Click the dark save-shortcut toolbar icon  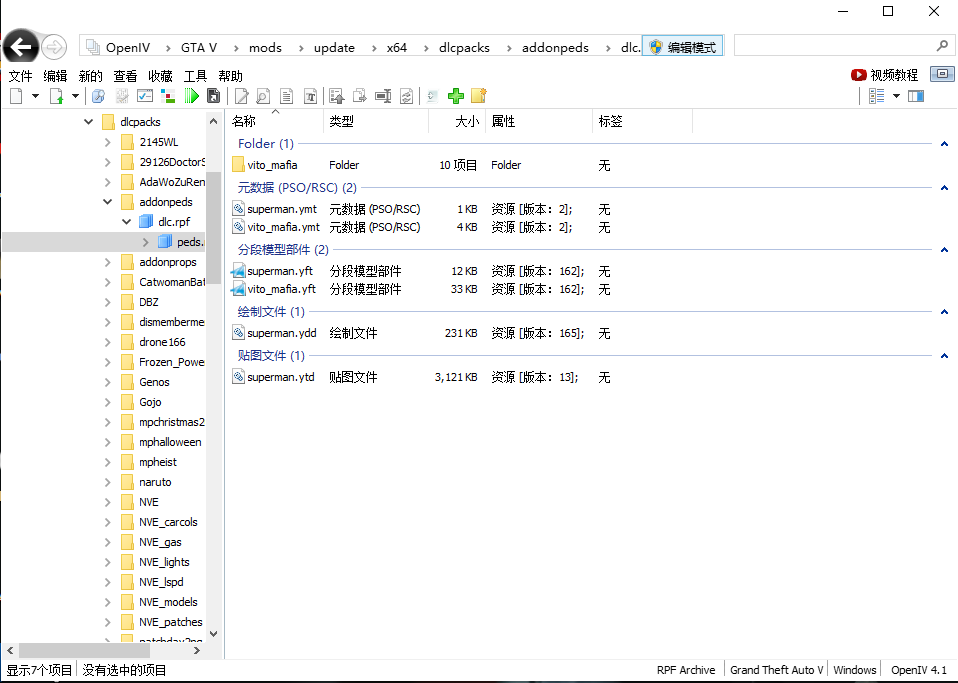point(213,96)
